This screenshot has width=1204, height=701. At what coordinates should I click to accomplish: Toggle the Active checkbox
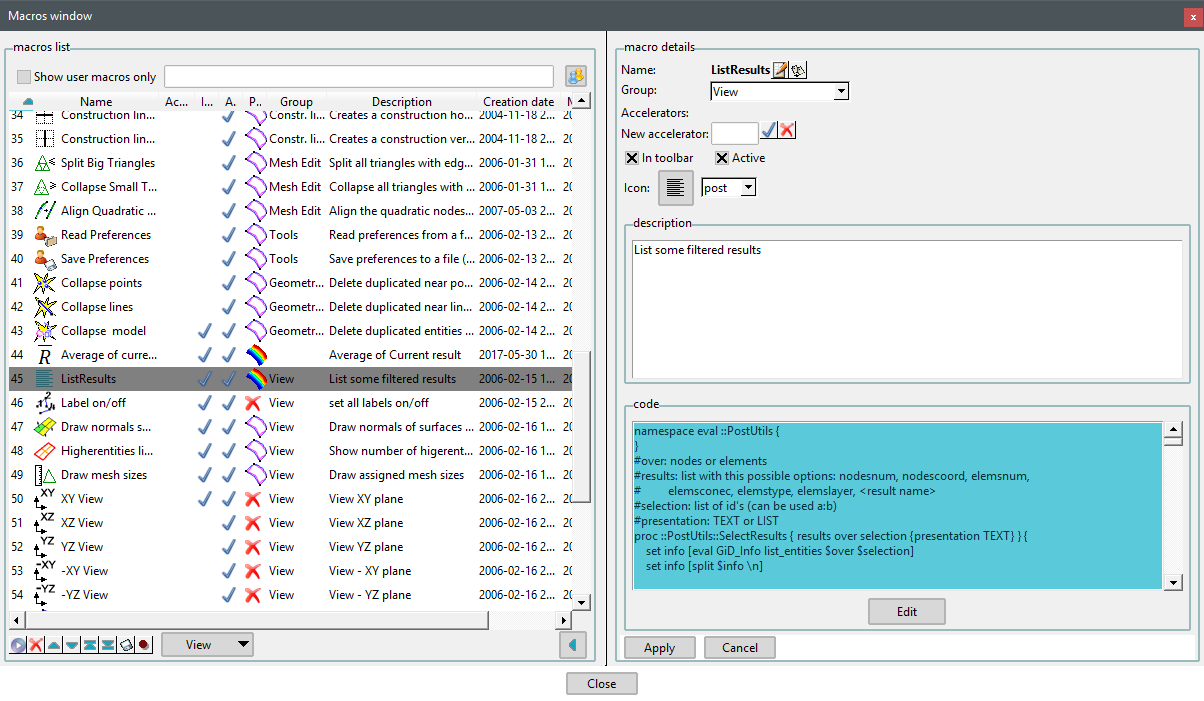(722, 158)
